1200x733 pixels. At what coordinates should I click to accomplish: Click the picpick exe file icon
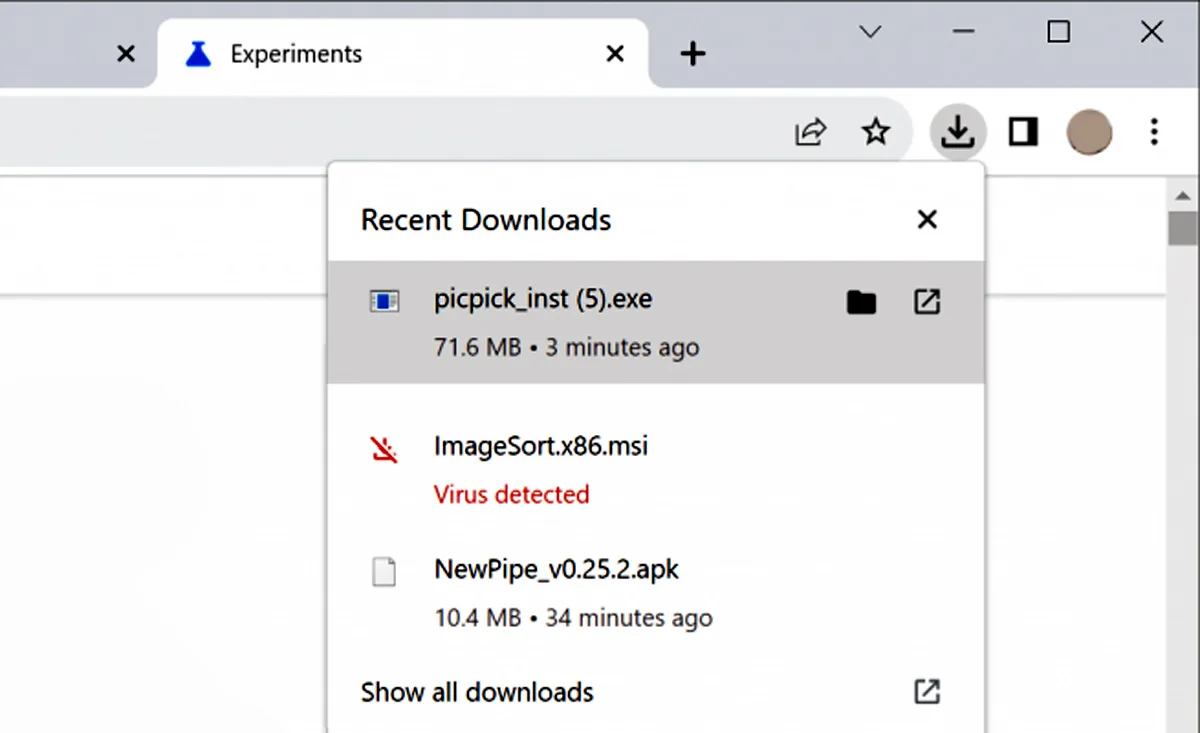click(384, 301)
